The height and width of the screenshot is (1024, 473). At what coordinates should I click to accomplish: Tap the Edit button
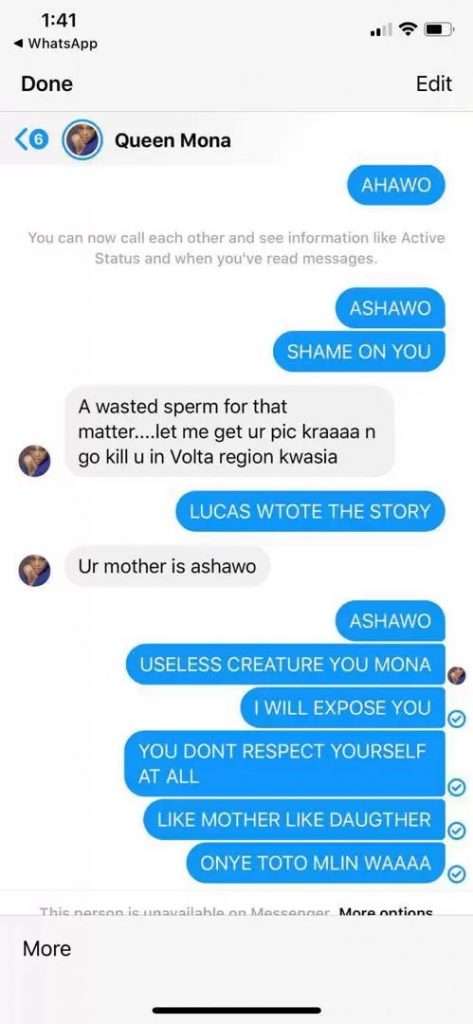[x=434, y=84]
